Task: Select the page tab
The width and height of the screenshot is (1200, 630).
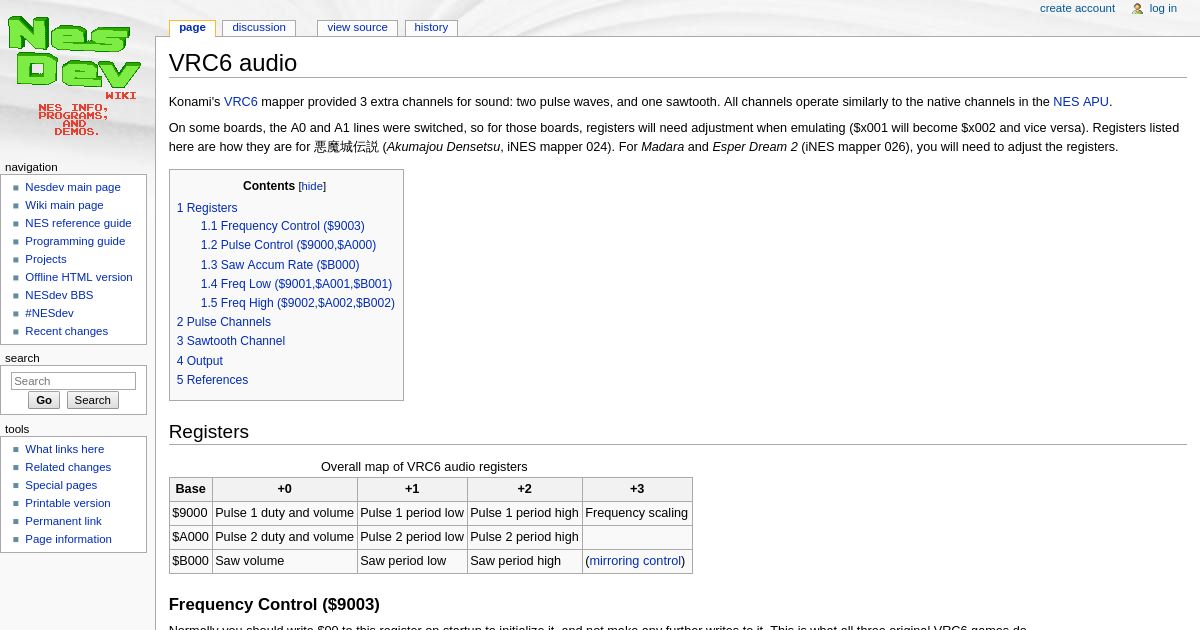Action: point(192,28)
